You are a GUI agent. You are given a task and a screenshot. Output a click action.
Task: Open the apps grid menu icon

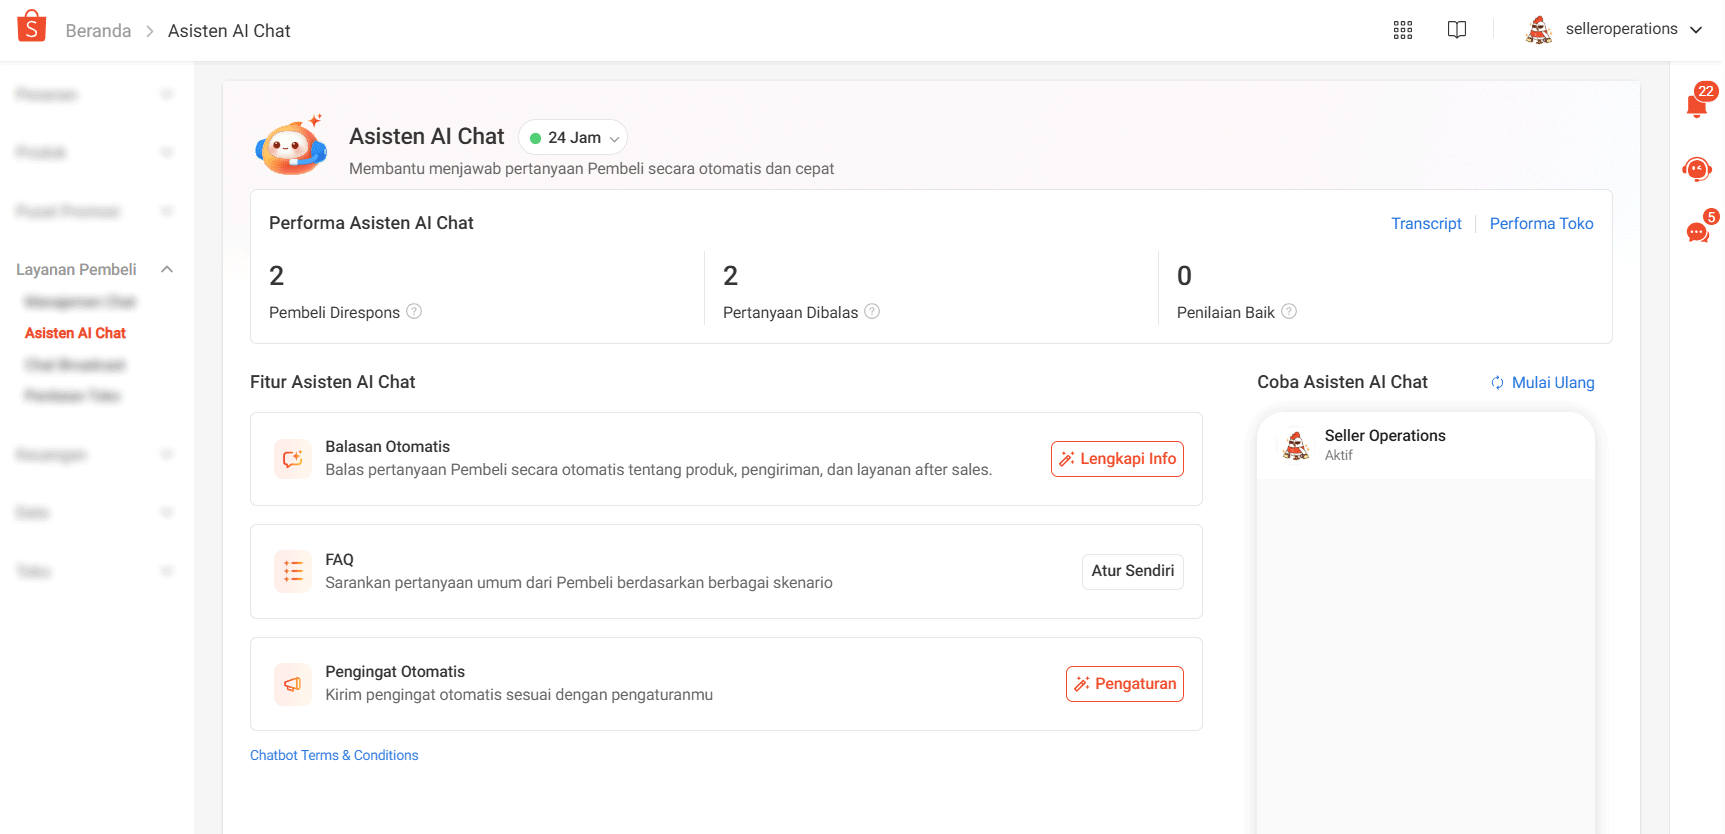[x=1403, y=30]
